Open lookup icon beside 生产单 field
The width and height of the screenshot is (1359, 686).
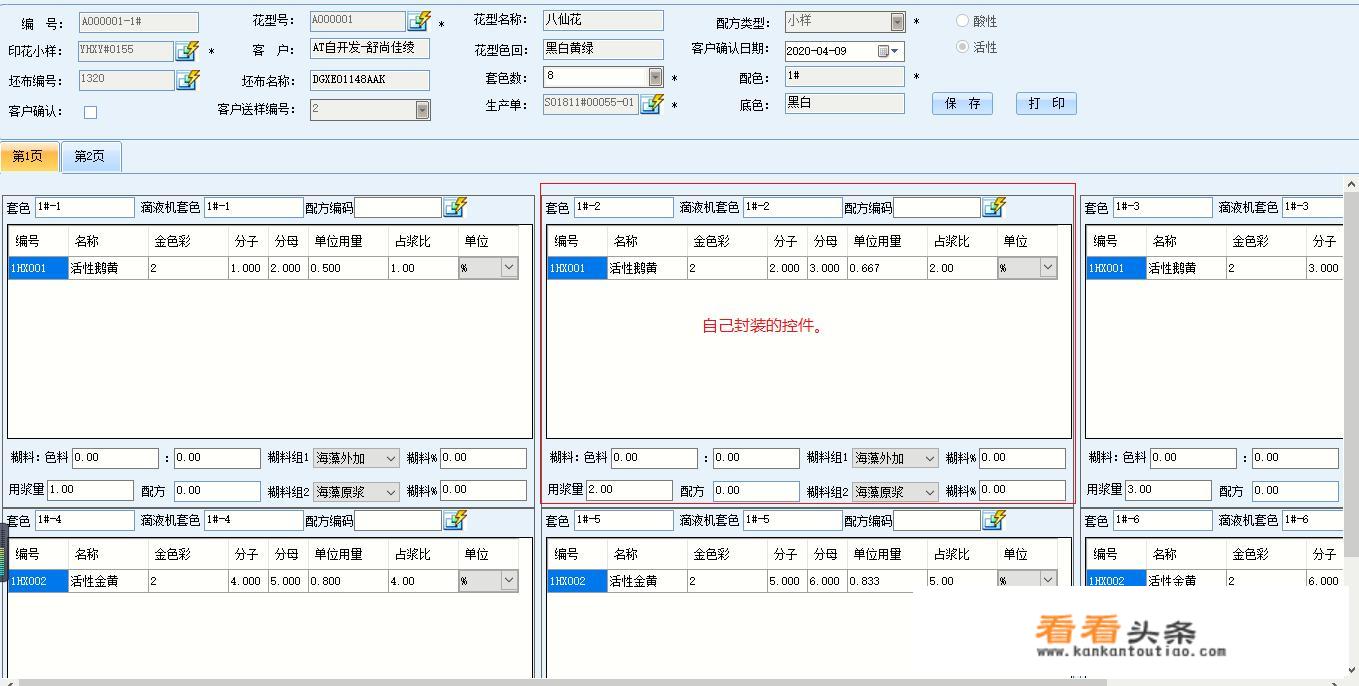point(652,104)
